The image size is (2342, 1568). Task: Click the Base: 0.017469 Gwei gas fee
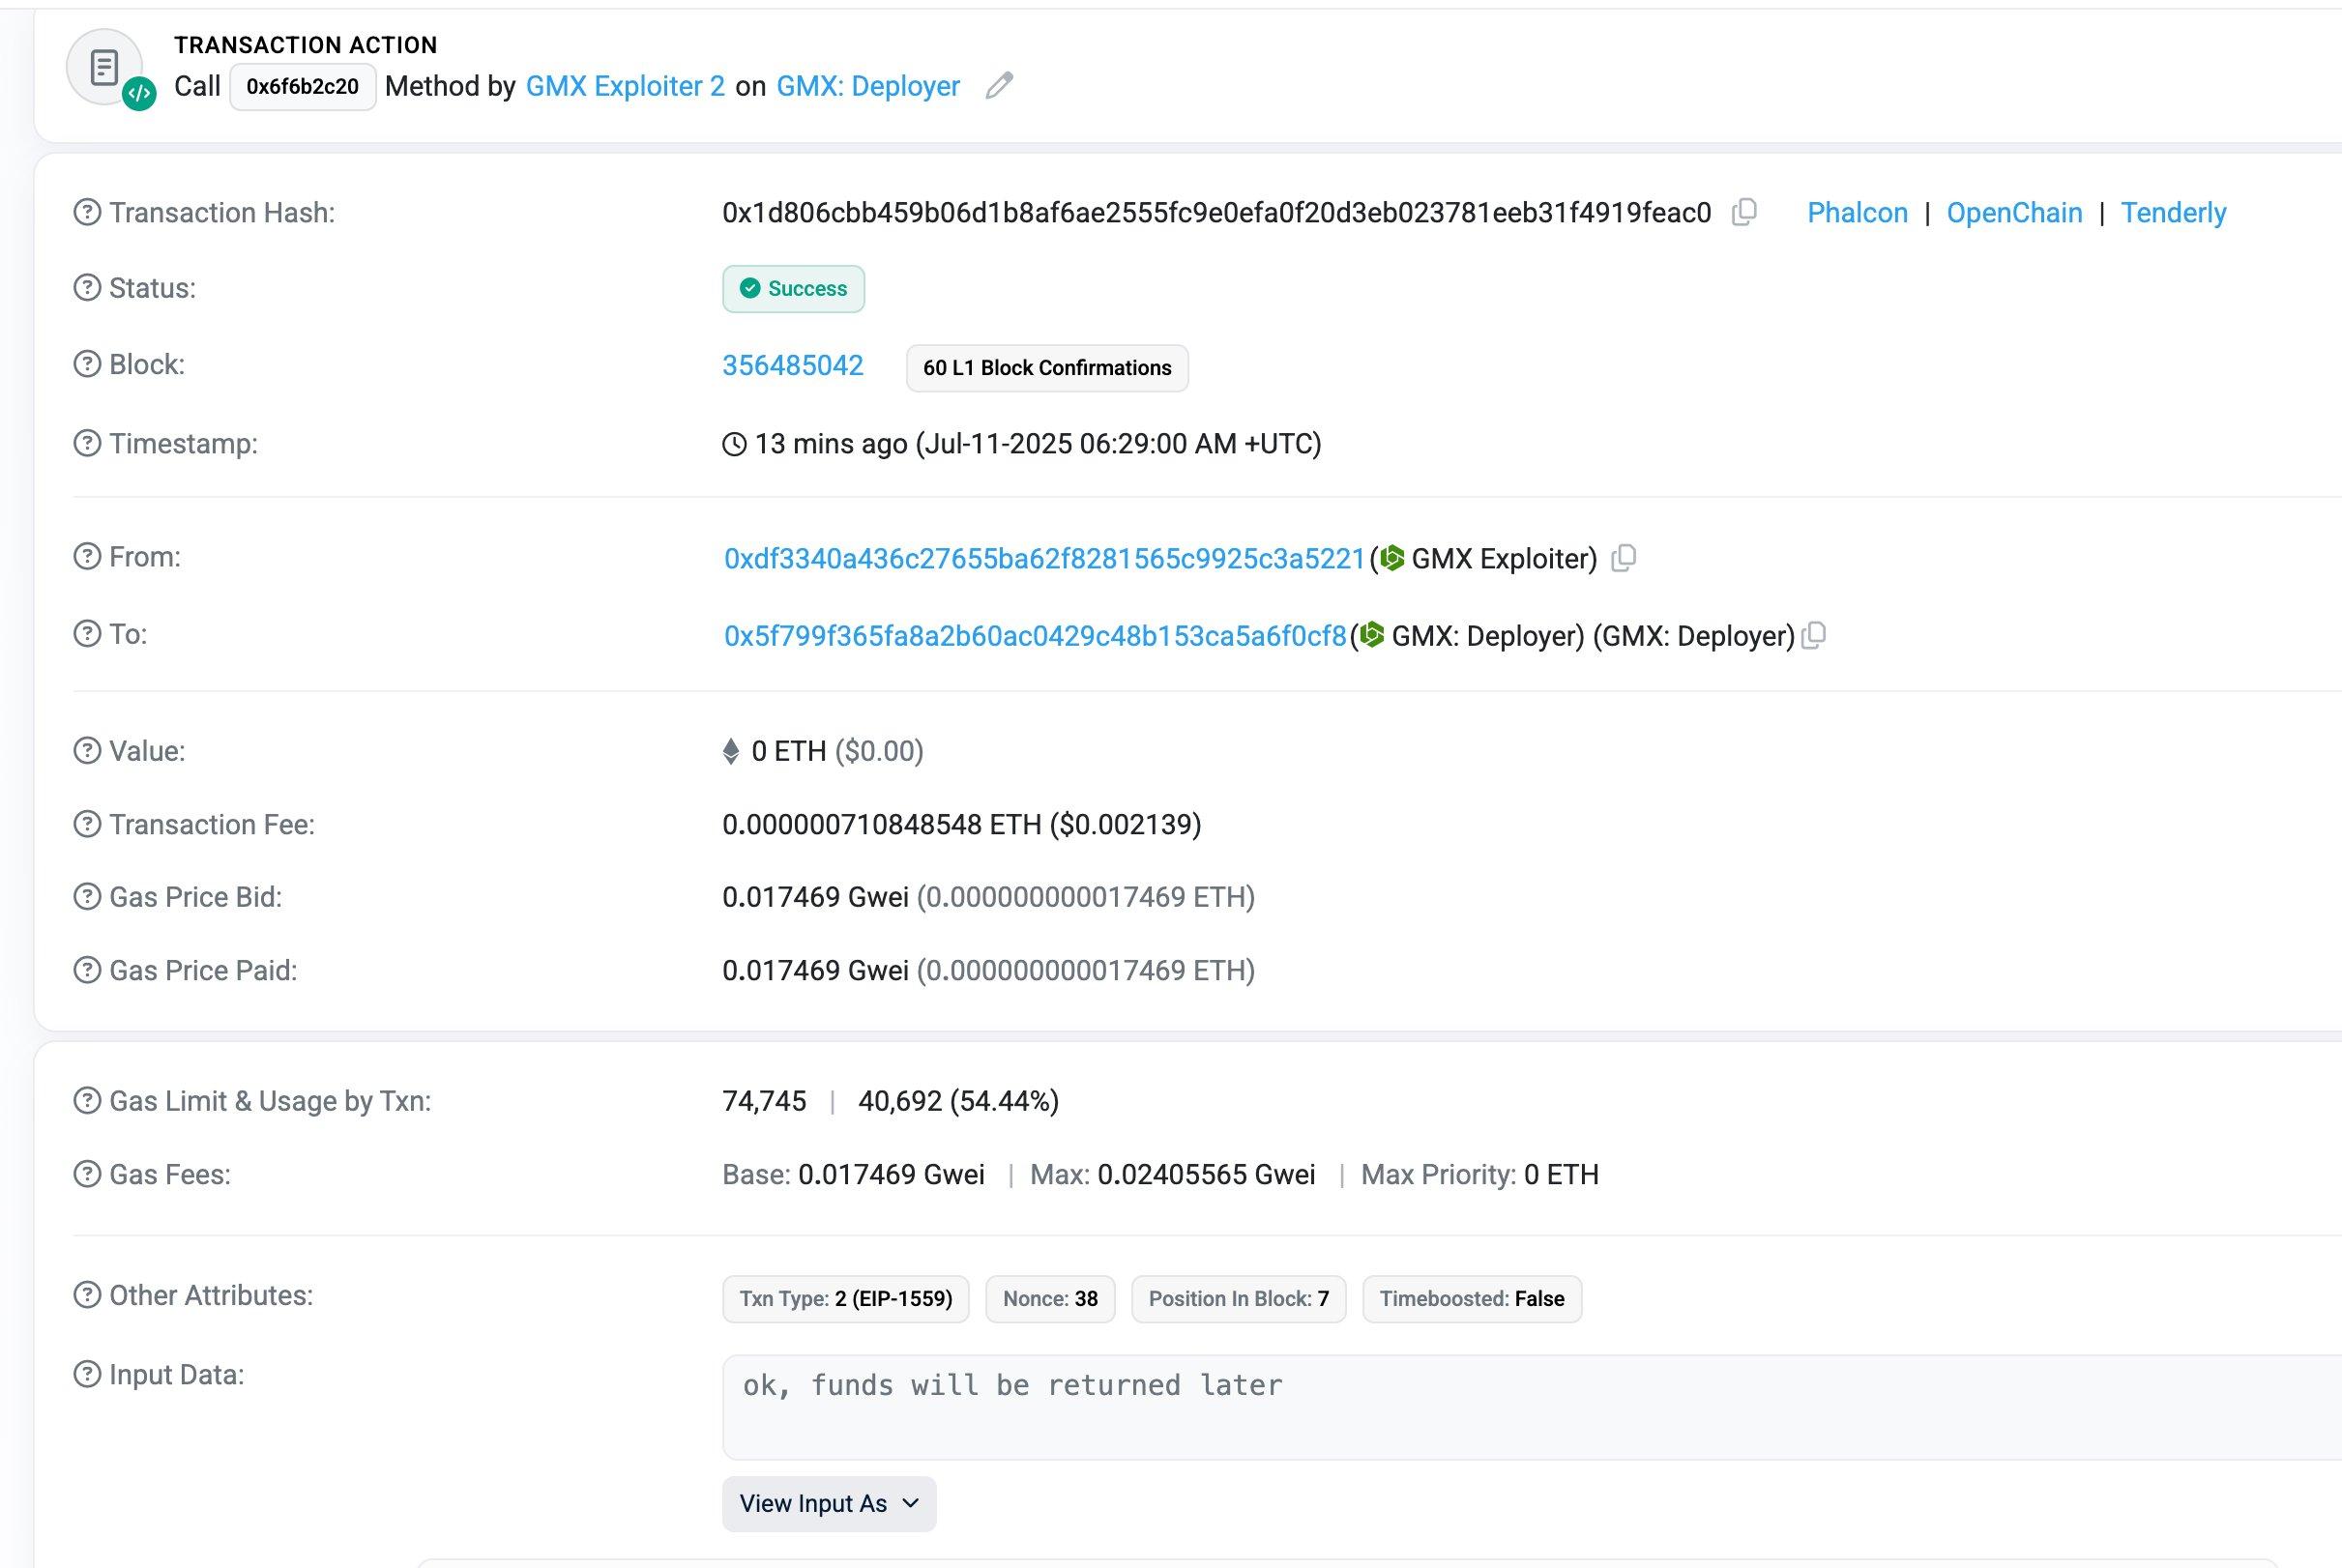853,1174
